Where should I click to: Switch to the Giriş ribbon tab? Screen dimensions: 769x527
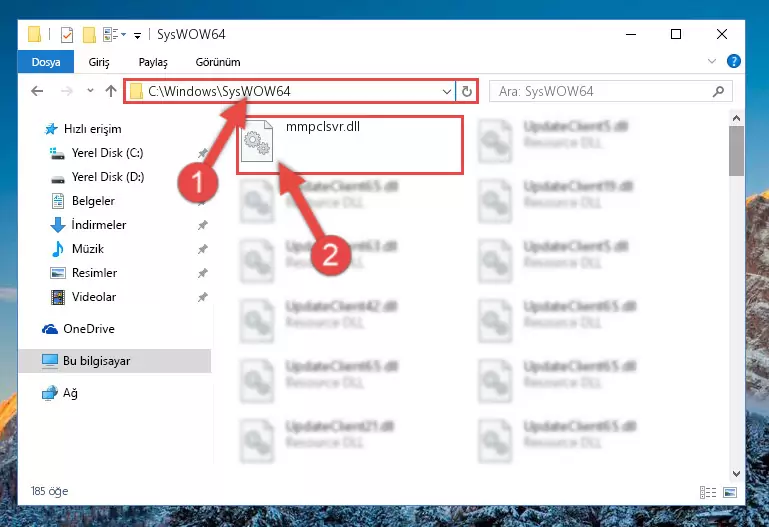(99, 62)
